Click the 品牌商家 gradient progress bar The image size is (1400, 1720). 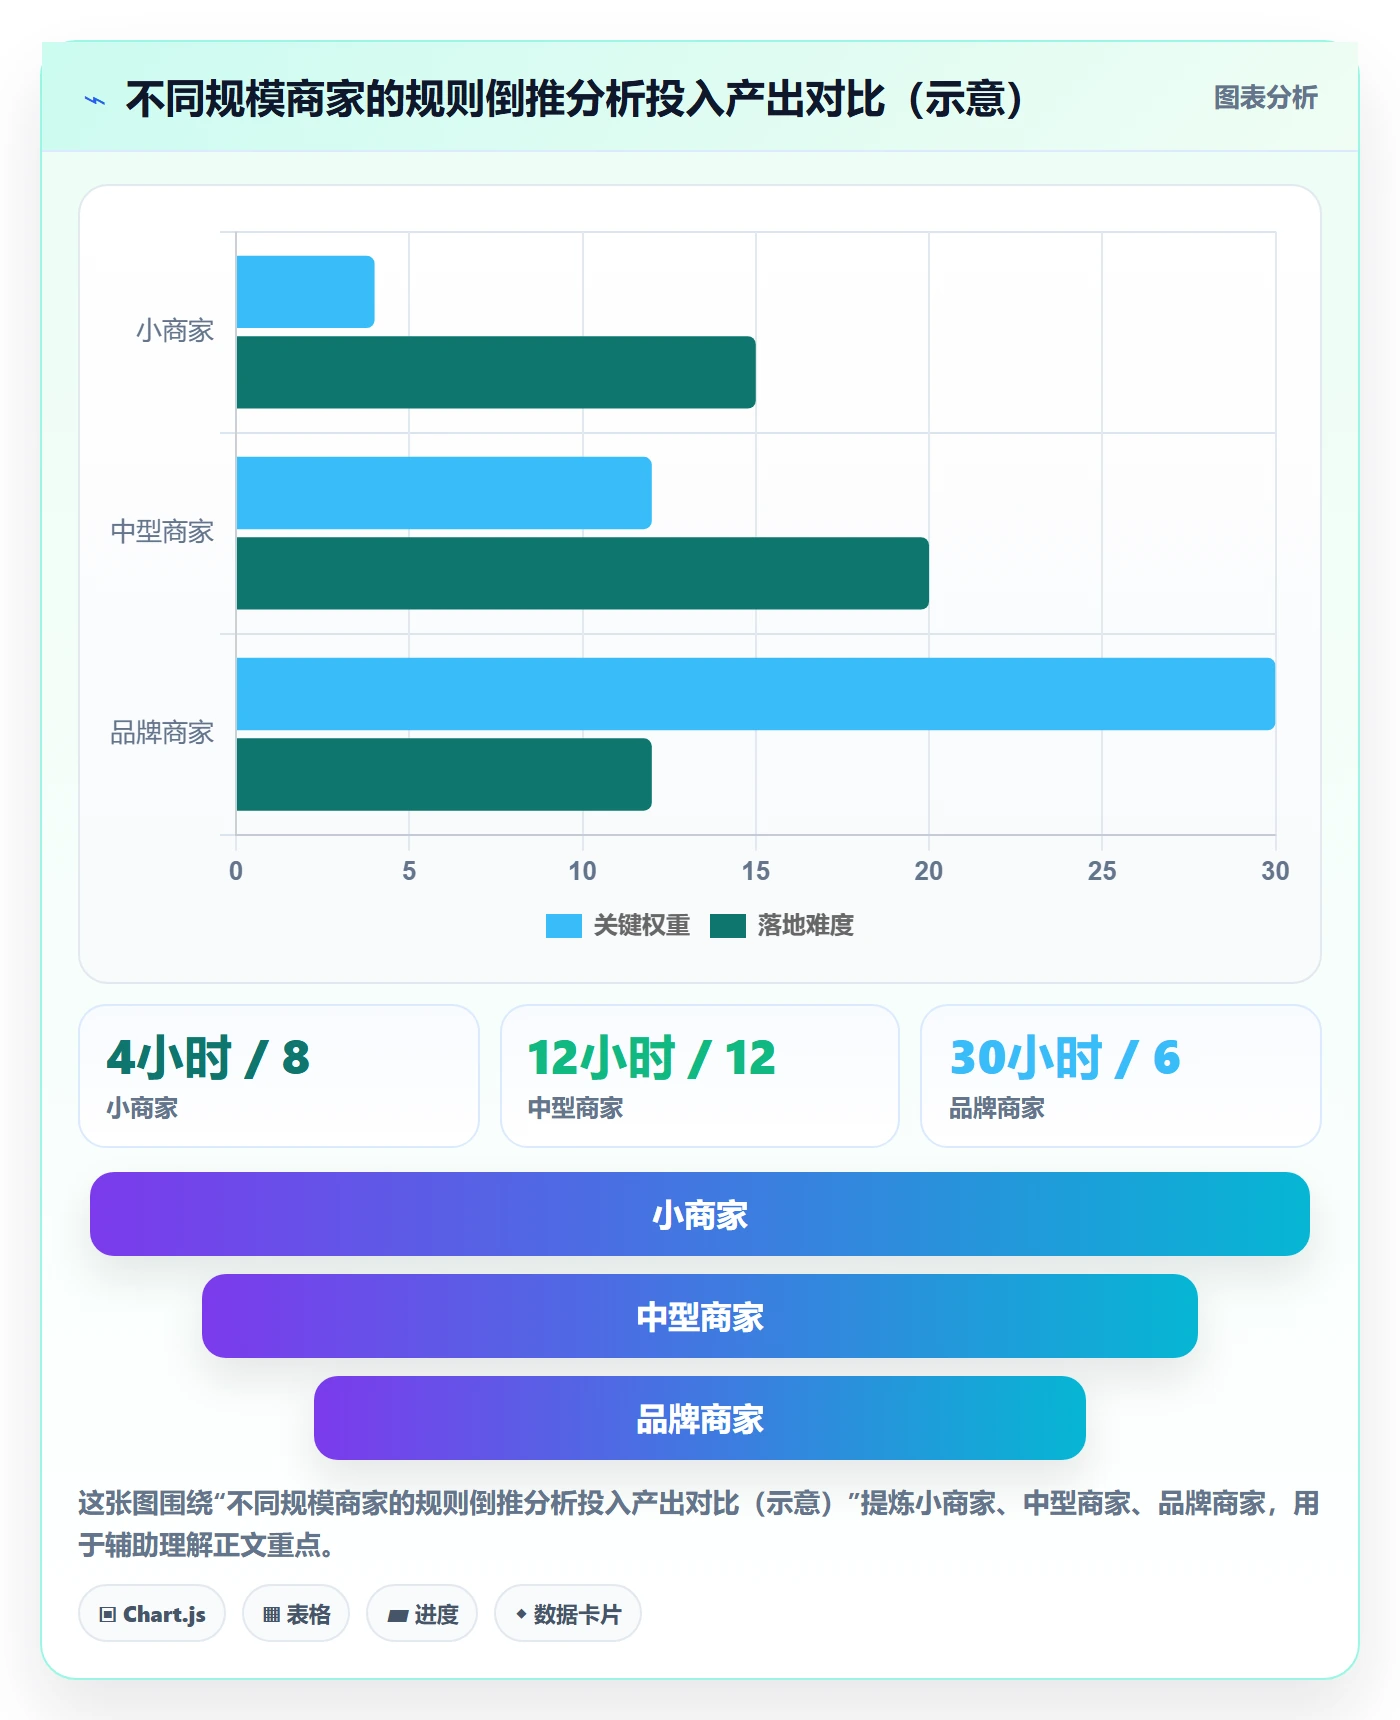[700, 1418]
